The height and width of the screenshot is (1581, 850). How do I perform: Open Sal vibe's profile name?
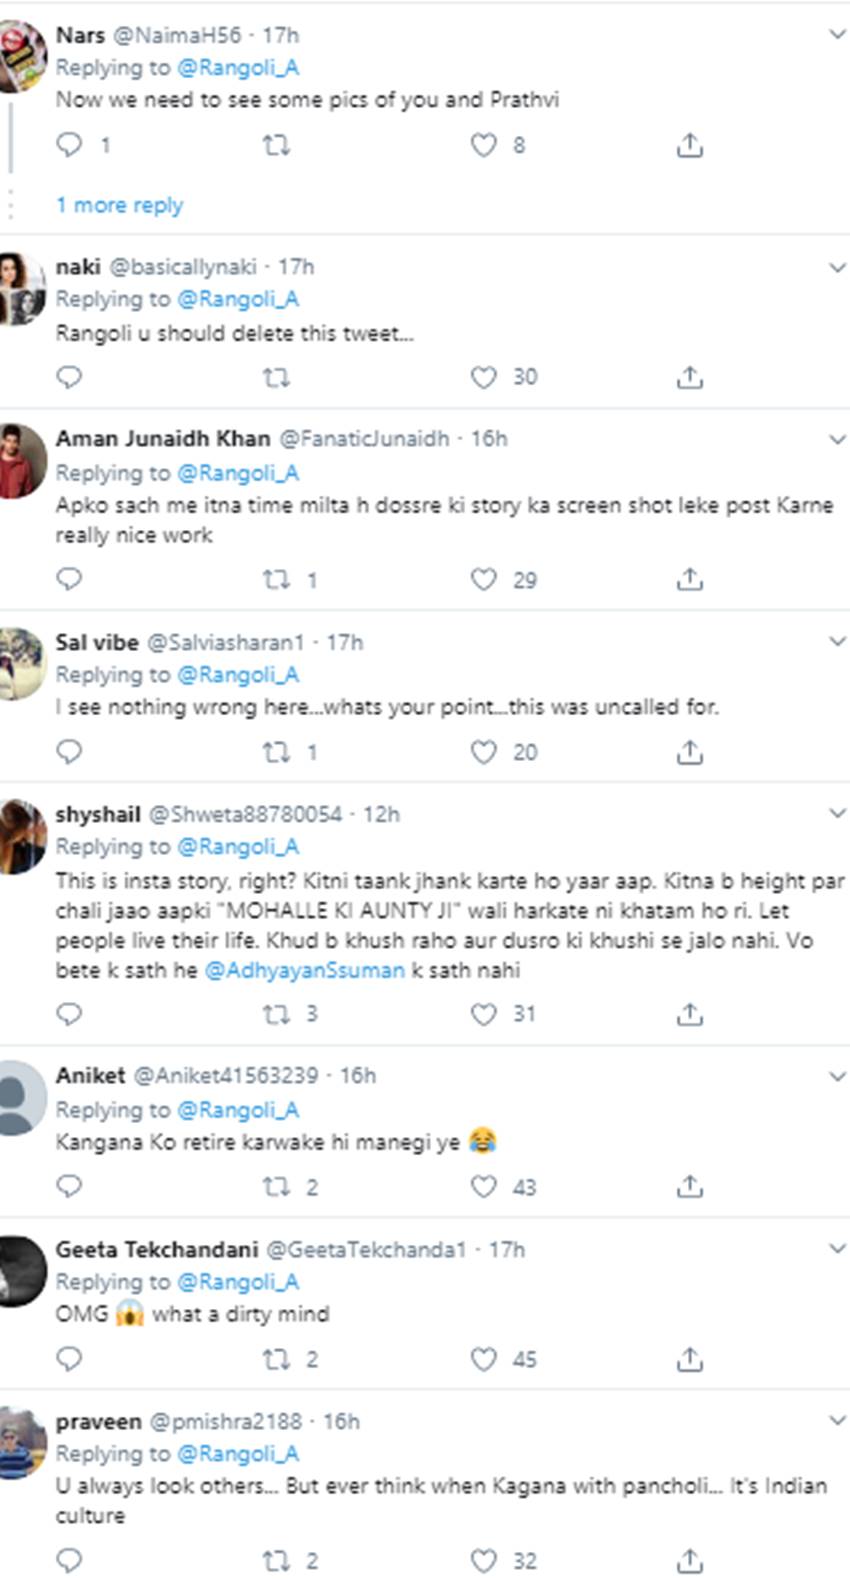[x=97, y=642]
